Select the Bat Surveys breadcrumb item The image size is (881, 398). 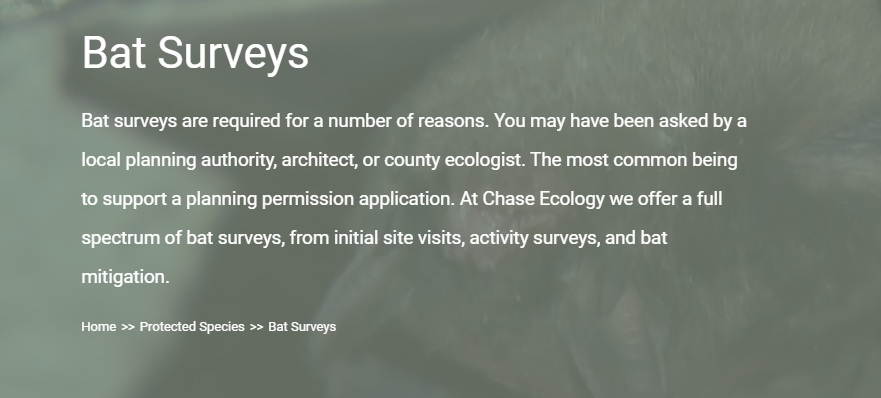click(302, 327)
